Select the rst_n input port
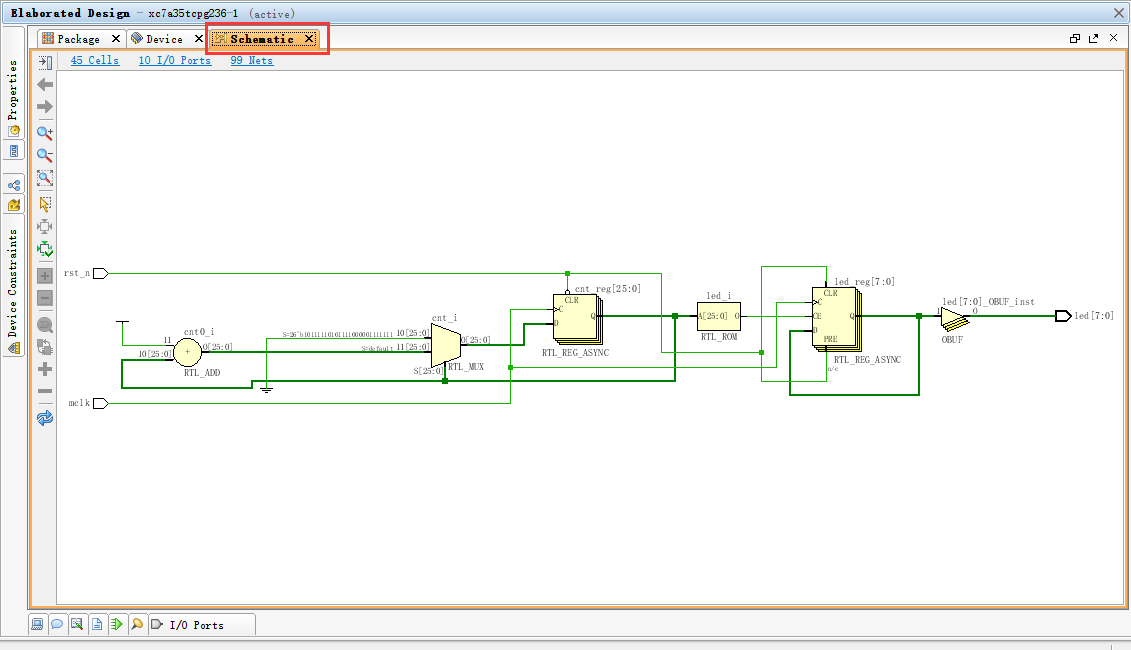Viewport: 1131px width, 650px height. pyautogui.click(x=100, y=273)
